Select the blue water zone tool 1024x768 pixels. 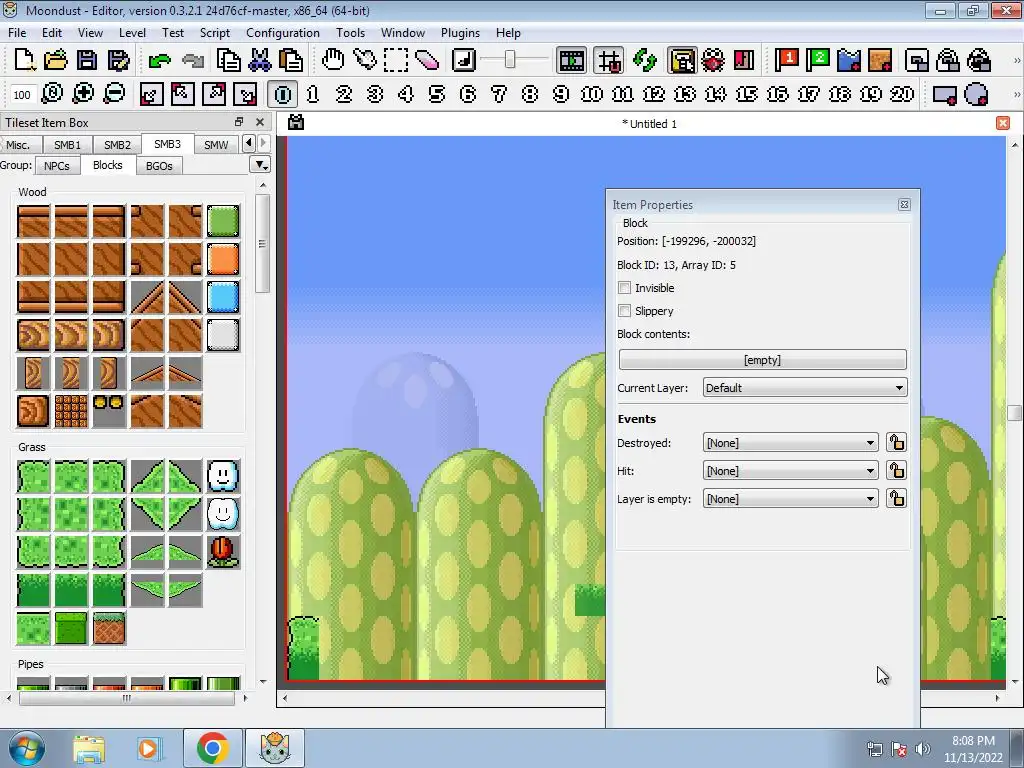pos(849,60)
